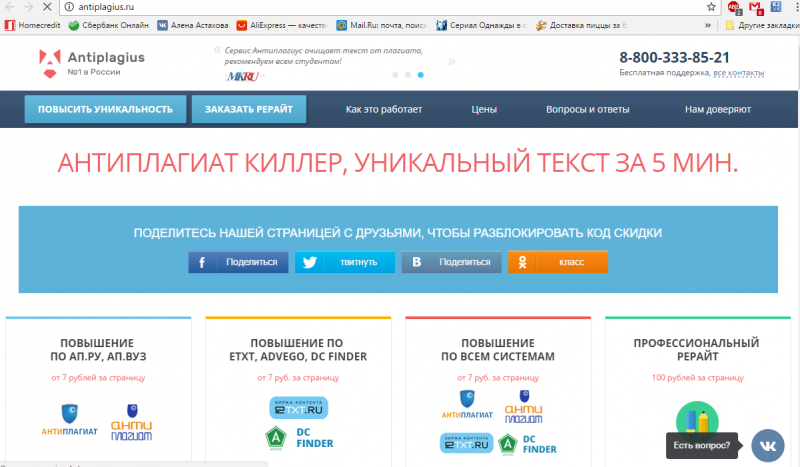The image size is (800, 467).
Task: Open the AliExpress bookmark
Action: (281, 25)
